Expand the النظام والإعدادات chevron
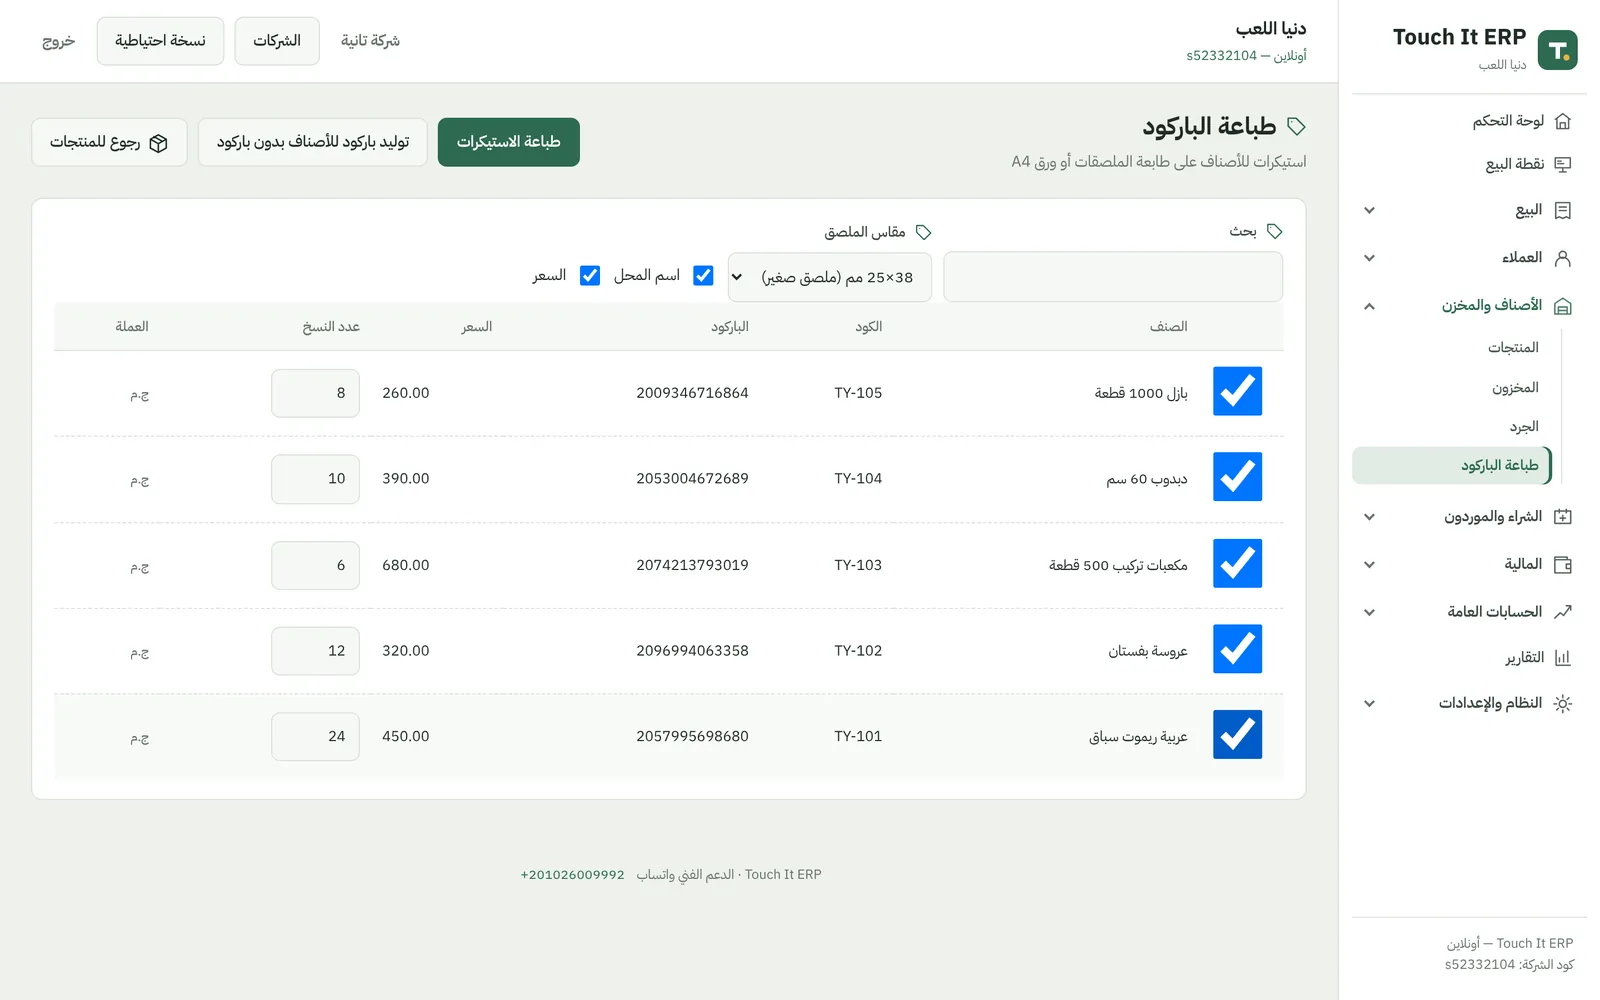 (x=1370, y=704)
